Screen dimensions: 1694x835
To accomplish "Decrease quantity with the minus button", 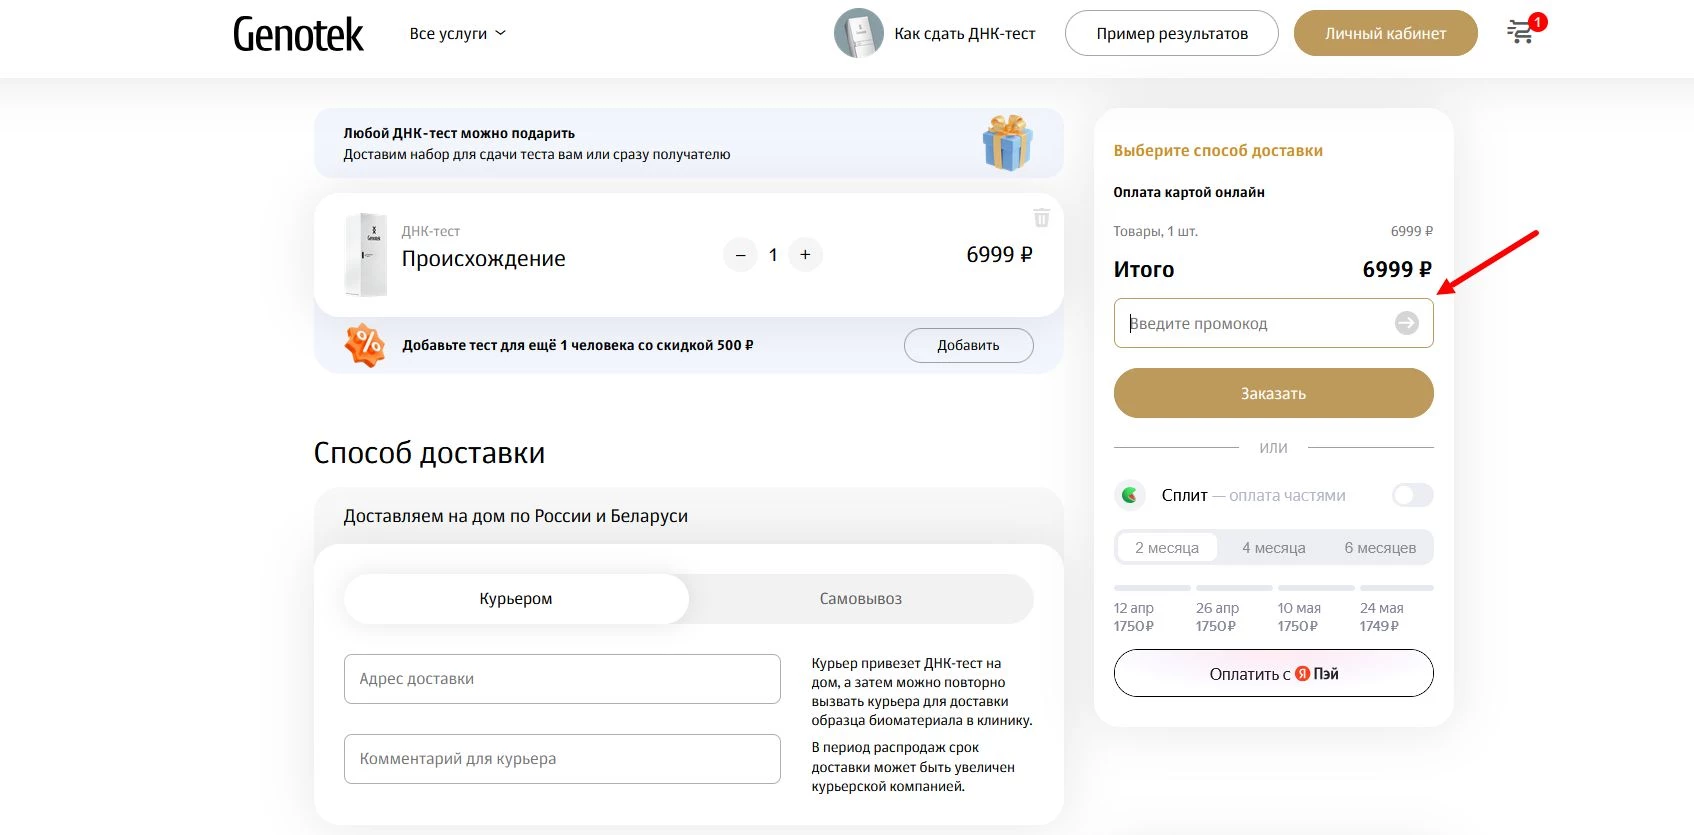I will pyautogui.click(x=740, y=255).
